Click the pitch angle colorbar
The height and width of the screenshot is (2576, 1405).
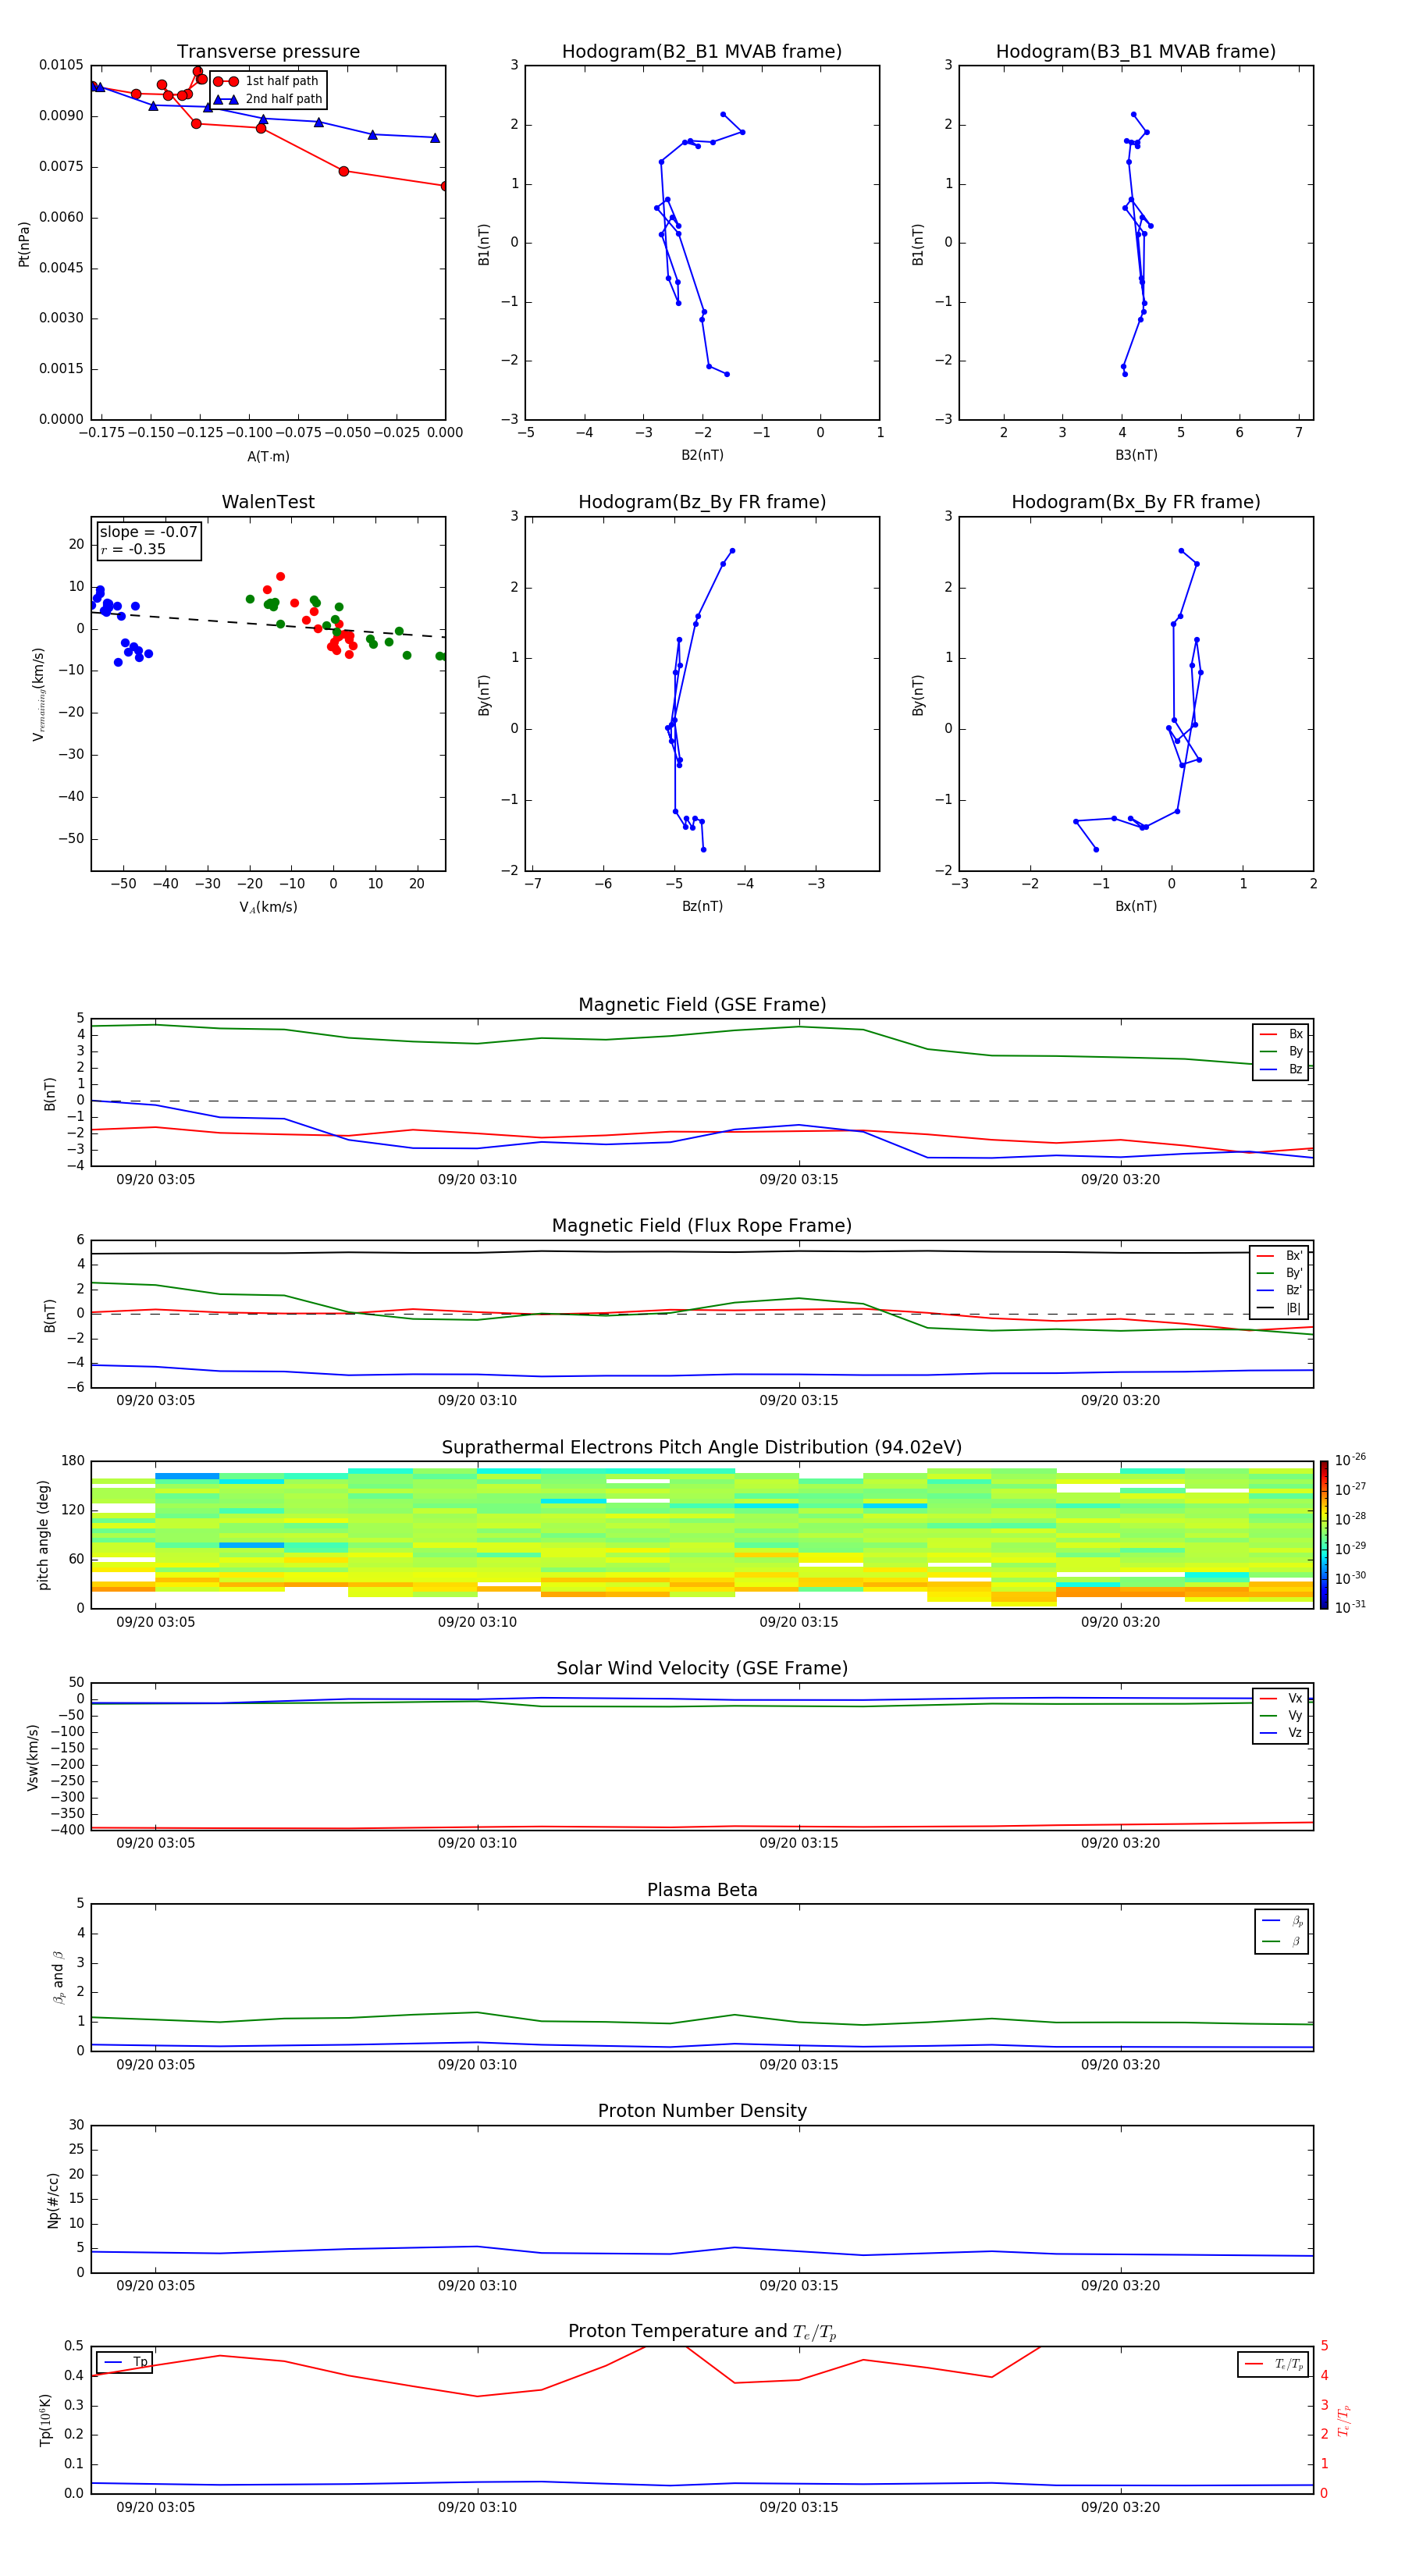1324,1535
